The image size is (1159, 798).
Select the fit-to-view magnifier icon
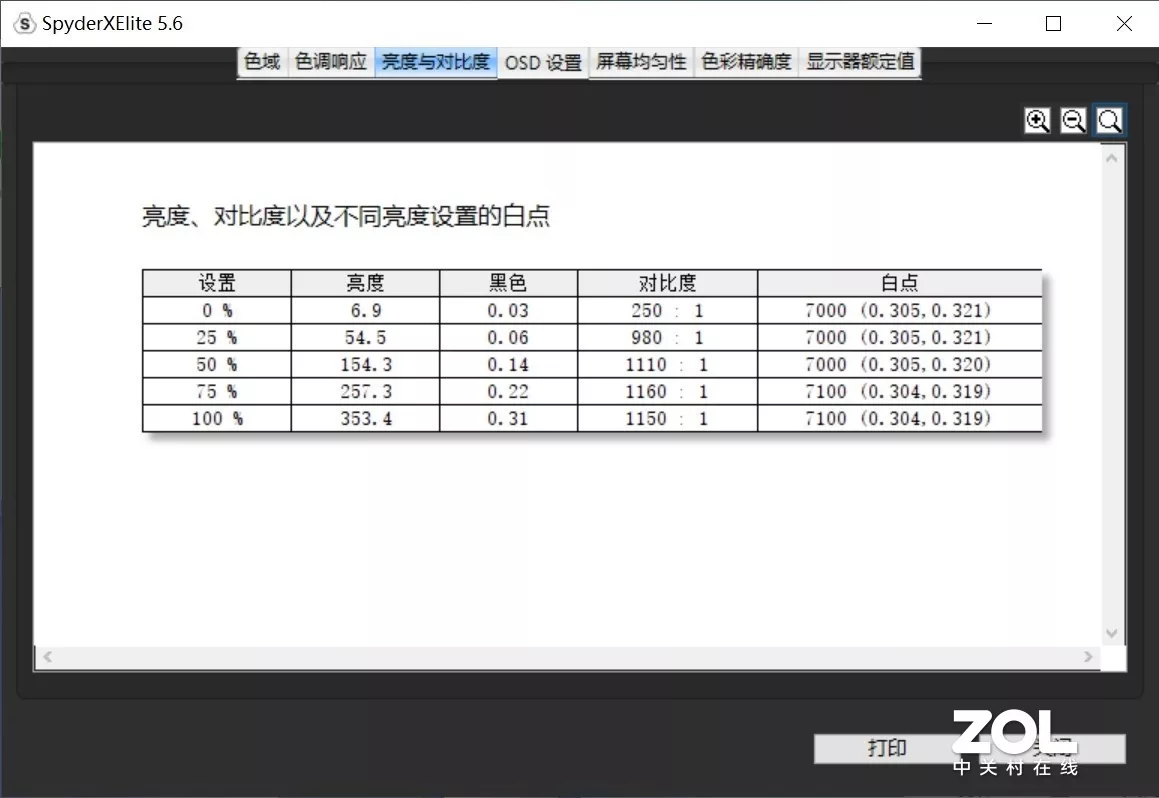pyautogui.click(x=1109, y=120)
